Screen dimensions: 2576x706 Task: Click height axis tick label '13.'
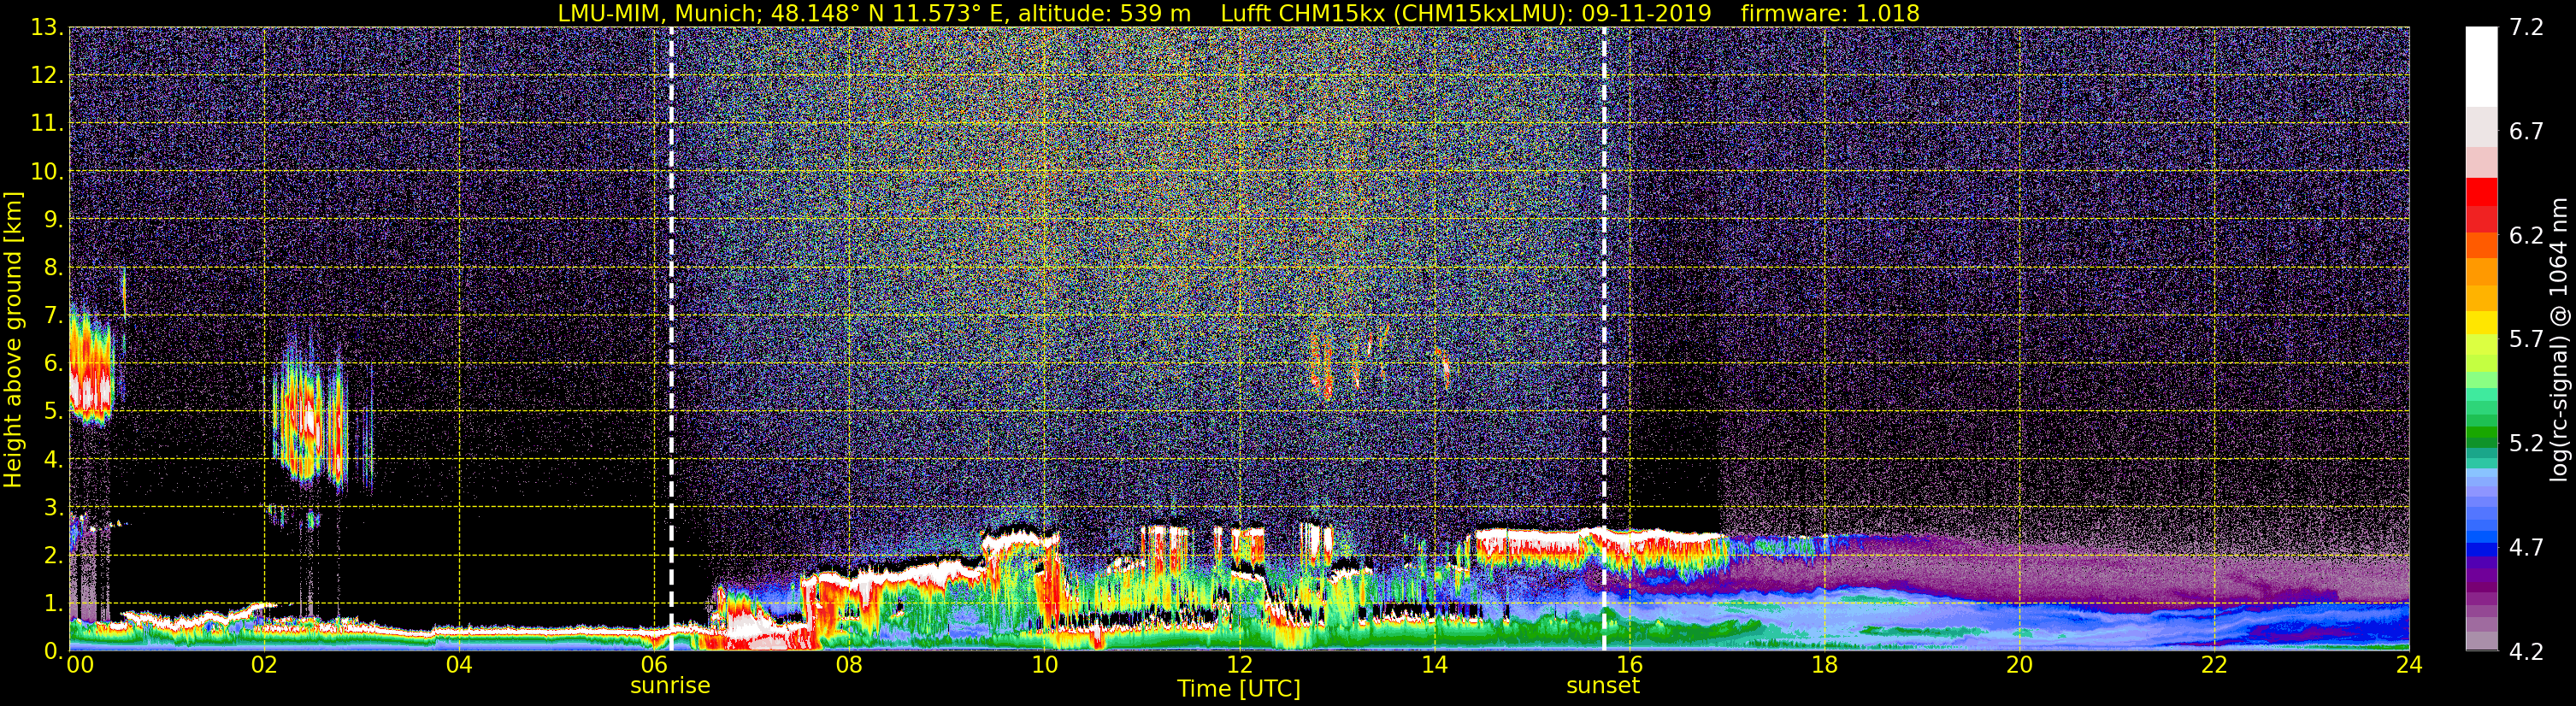click(x=48, y=27)
